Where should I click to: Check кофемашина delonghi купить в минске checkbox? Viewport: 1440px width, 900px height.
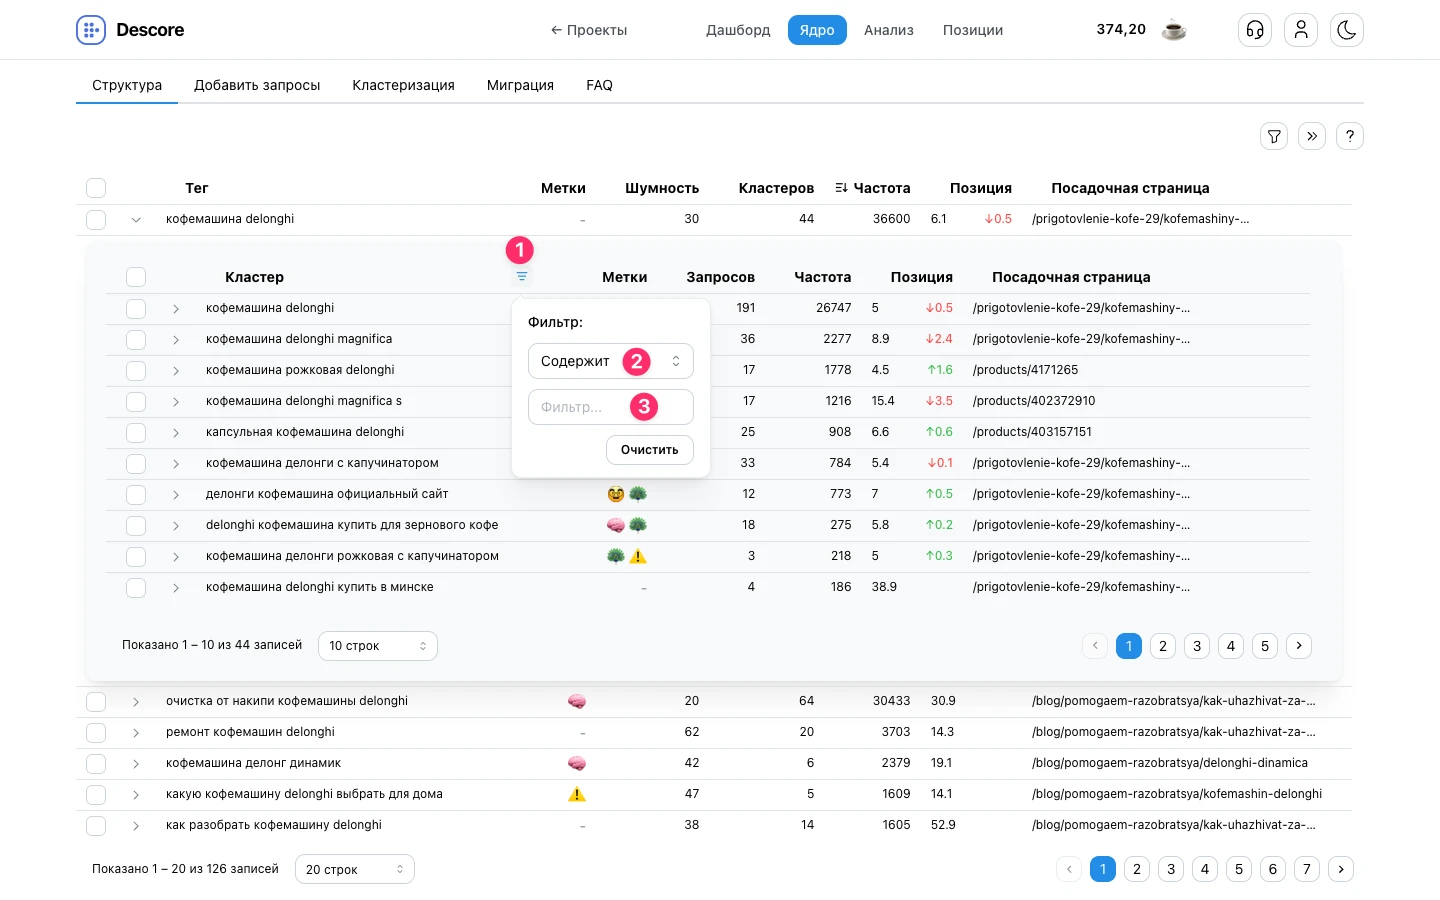(136, 587)
